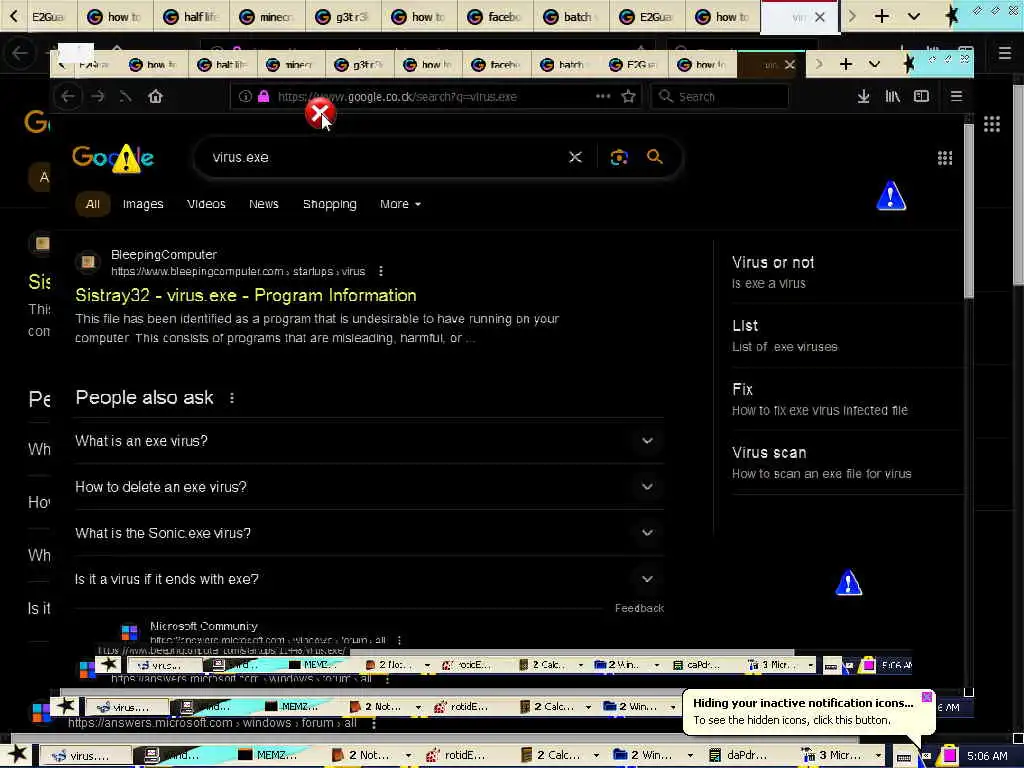The image size is (1024, 768).
Task: Run the search with the orange magnifier icon
Action: pyautogui.click(x=654, y=157)
